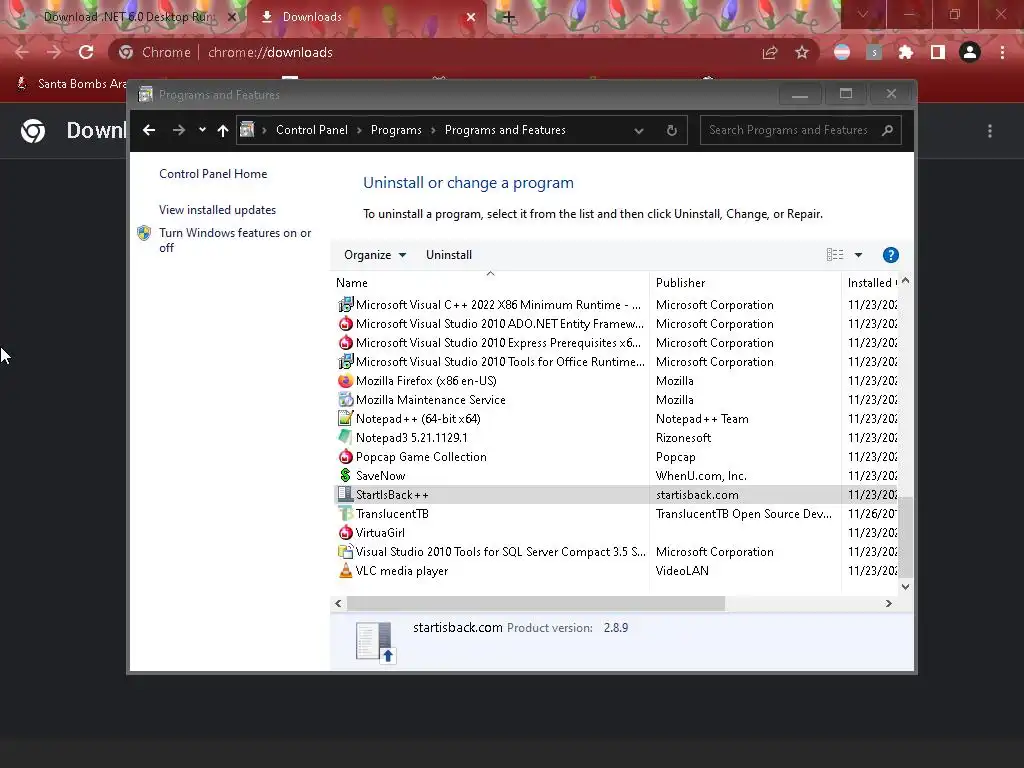The image size is (1024, 768).
Task: Click the shield icon next to Windows features
Action: [x=144, y=233]
